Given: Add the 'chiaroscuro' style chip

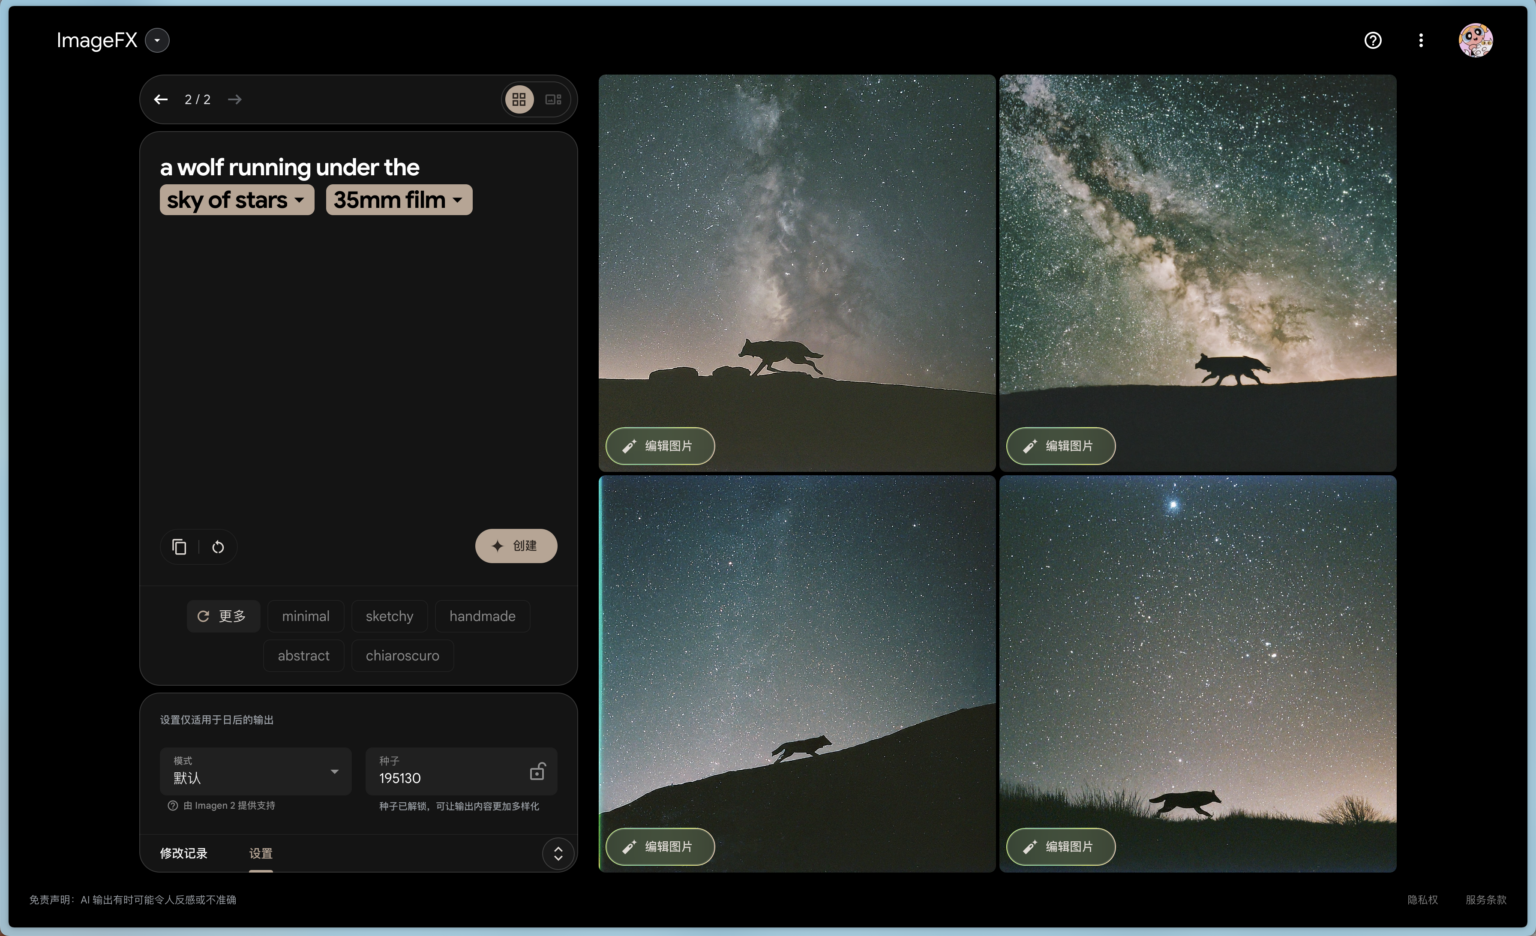Looking at the screenshot, I should tap(402, 656).
